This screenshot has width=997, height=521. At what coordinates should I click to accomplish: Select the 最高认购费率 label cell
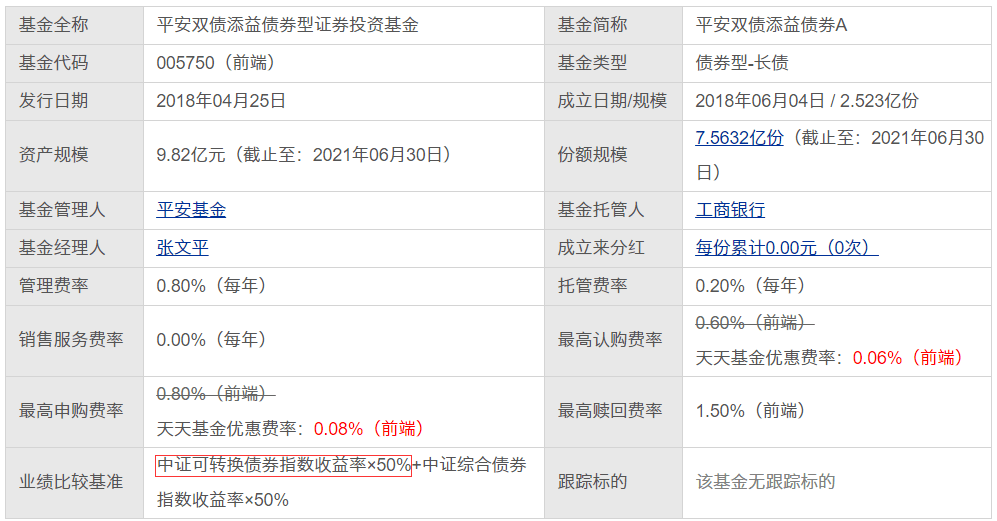[614, 341]
